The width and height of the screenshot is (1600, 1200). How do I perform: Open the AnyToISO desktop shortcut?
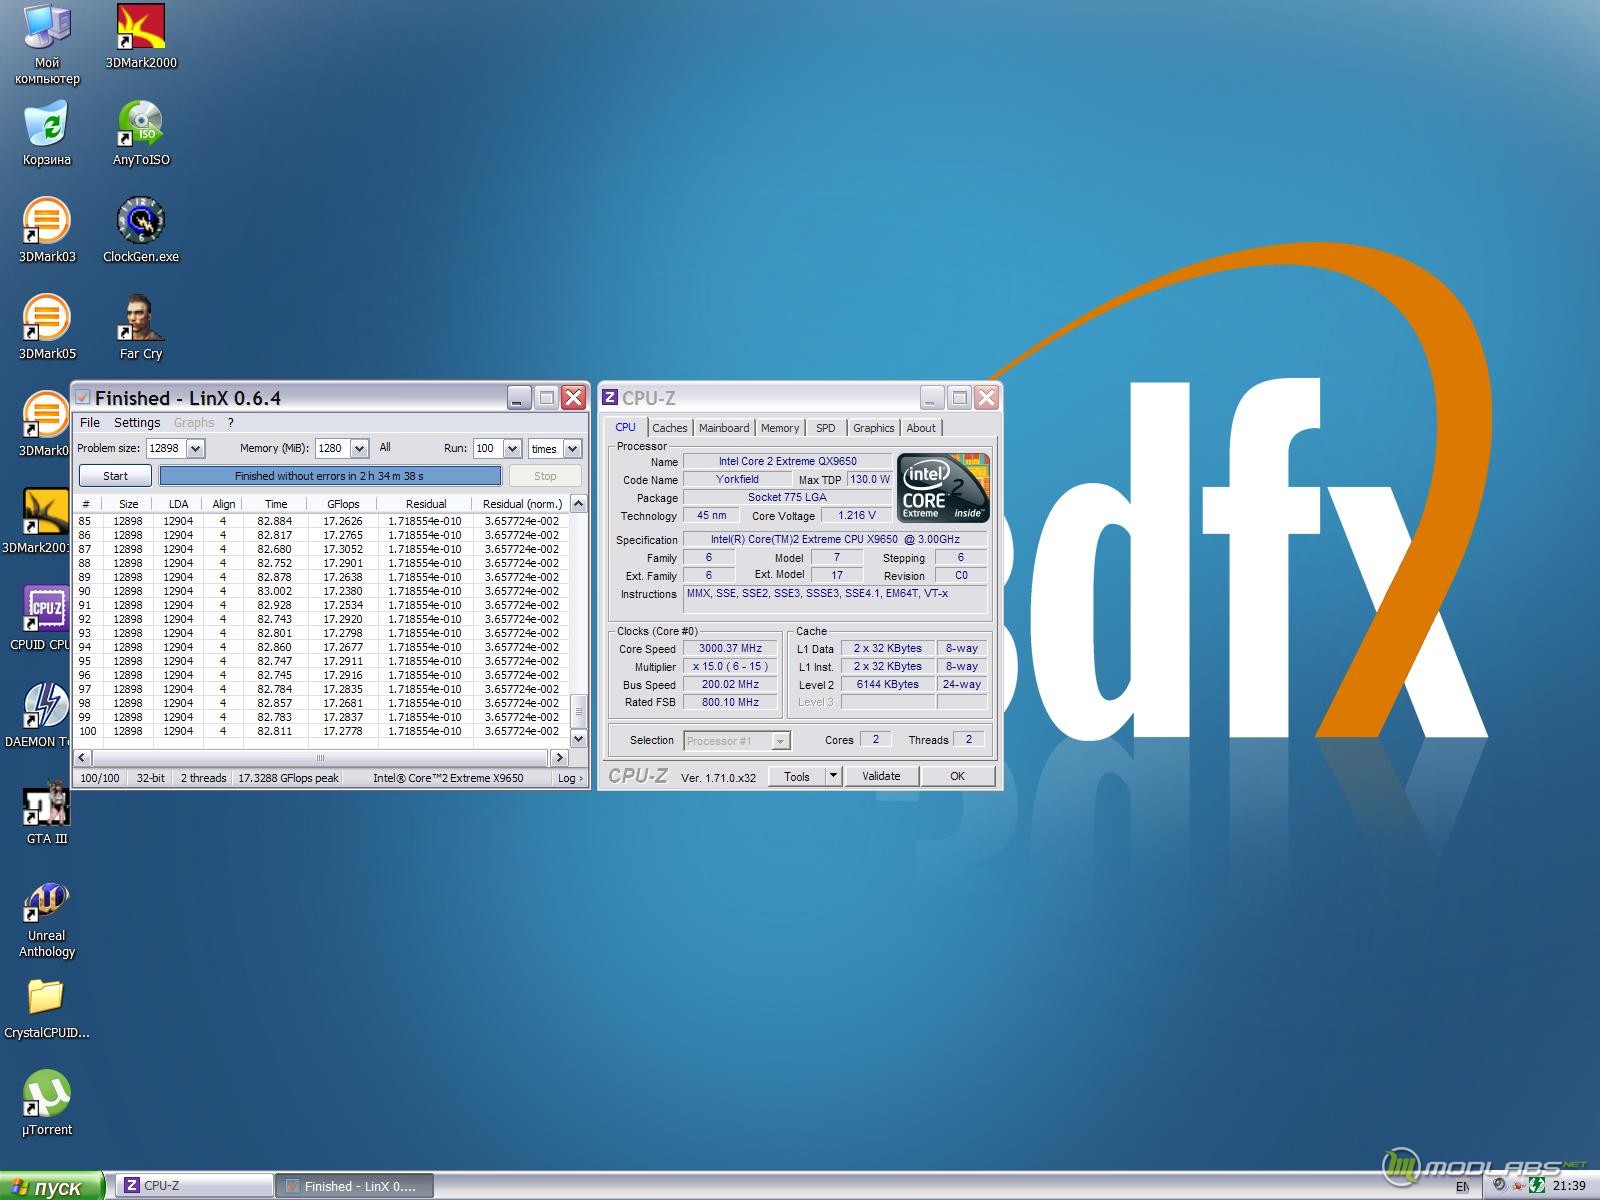(141, 126)
